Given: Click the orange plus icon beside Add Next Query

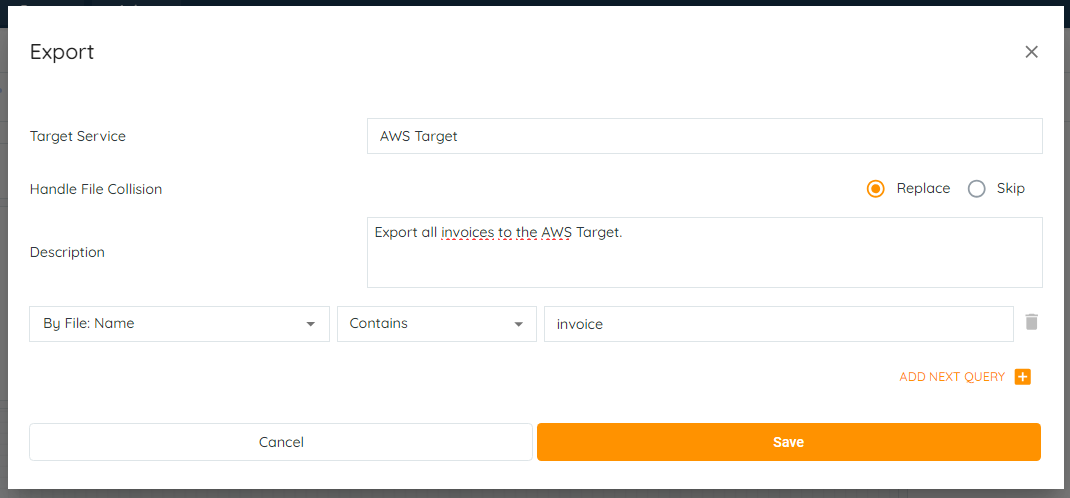Looking at the screenshot, I should pos(1022,377).
